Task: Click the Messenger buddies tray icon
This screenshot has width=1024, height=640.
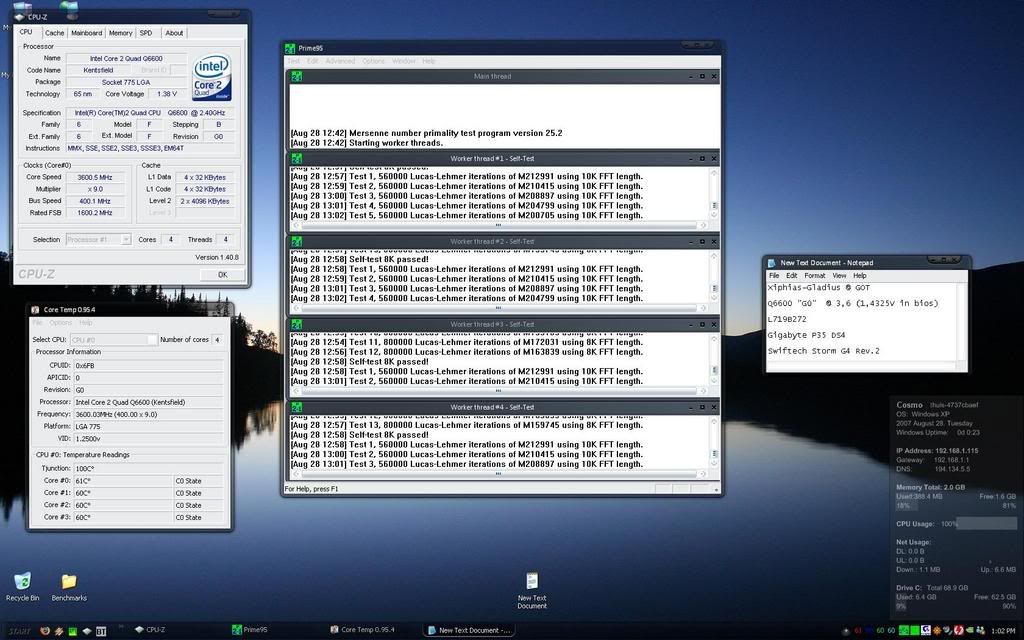Action: [980, 630]
